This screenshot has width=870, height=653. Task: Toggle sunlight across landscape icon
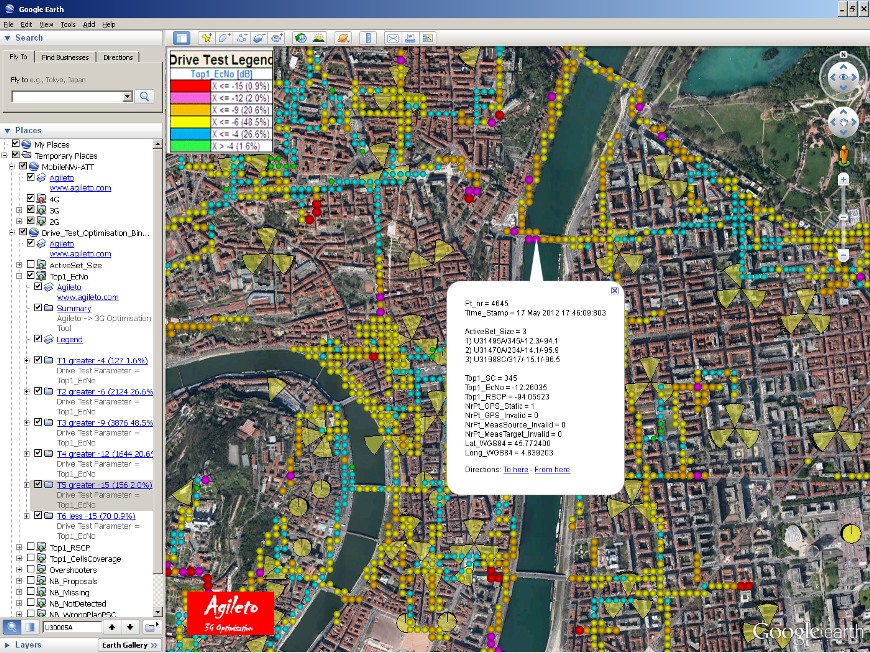[319, 38]
